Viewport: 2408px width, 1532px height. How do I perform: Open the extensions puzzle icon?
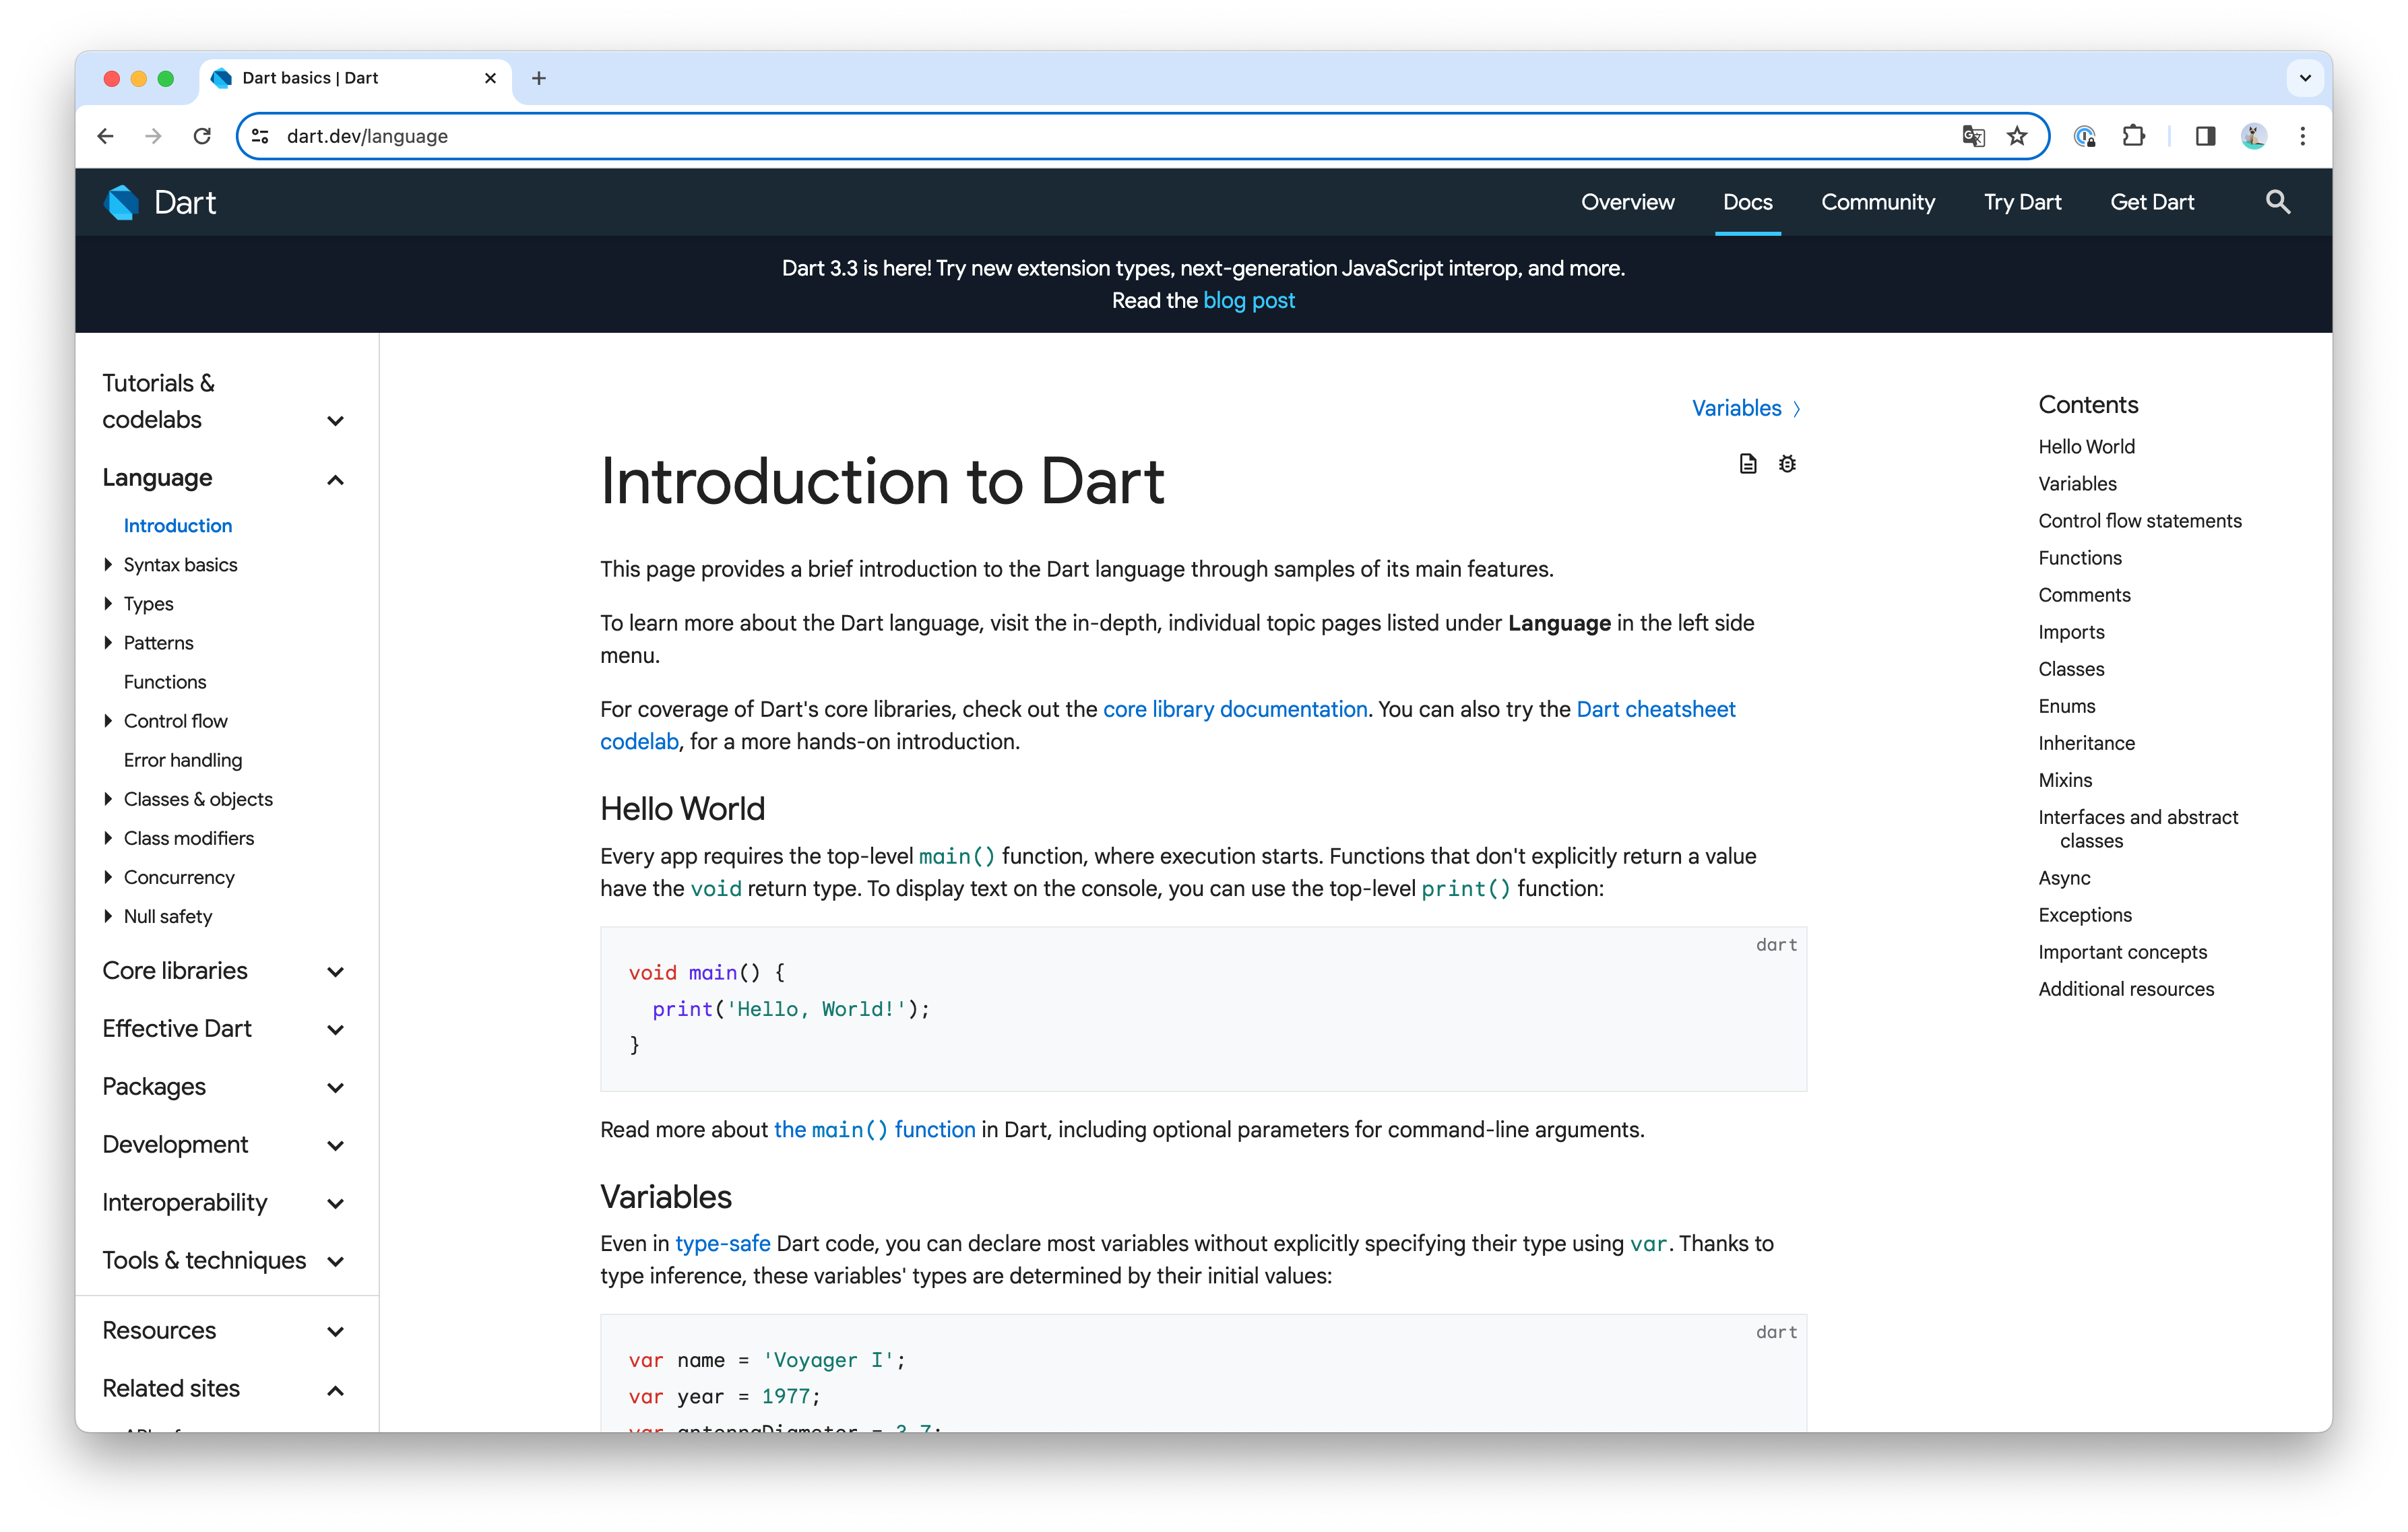click(2133, 136)
